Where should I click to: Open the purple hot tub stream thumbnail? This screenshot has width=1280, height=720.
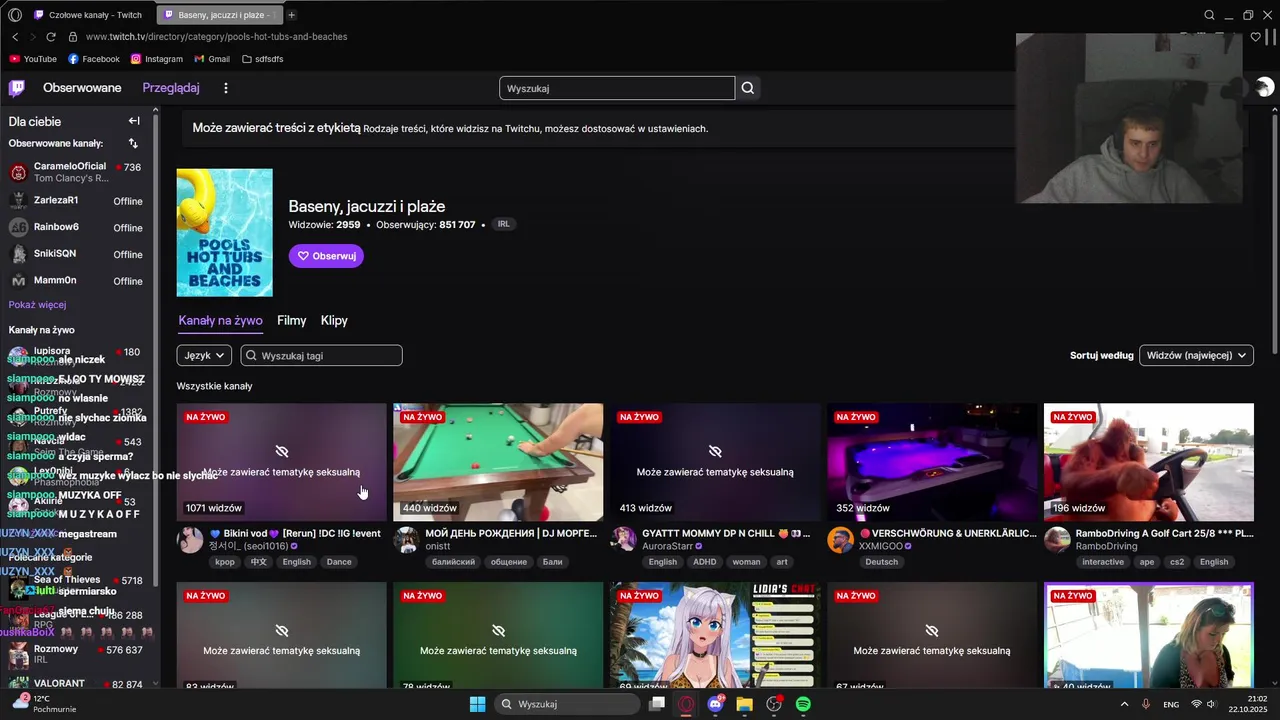[x=932, y=462]
